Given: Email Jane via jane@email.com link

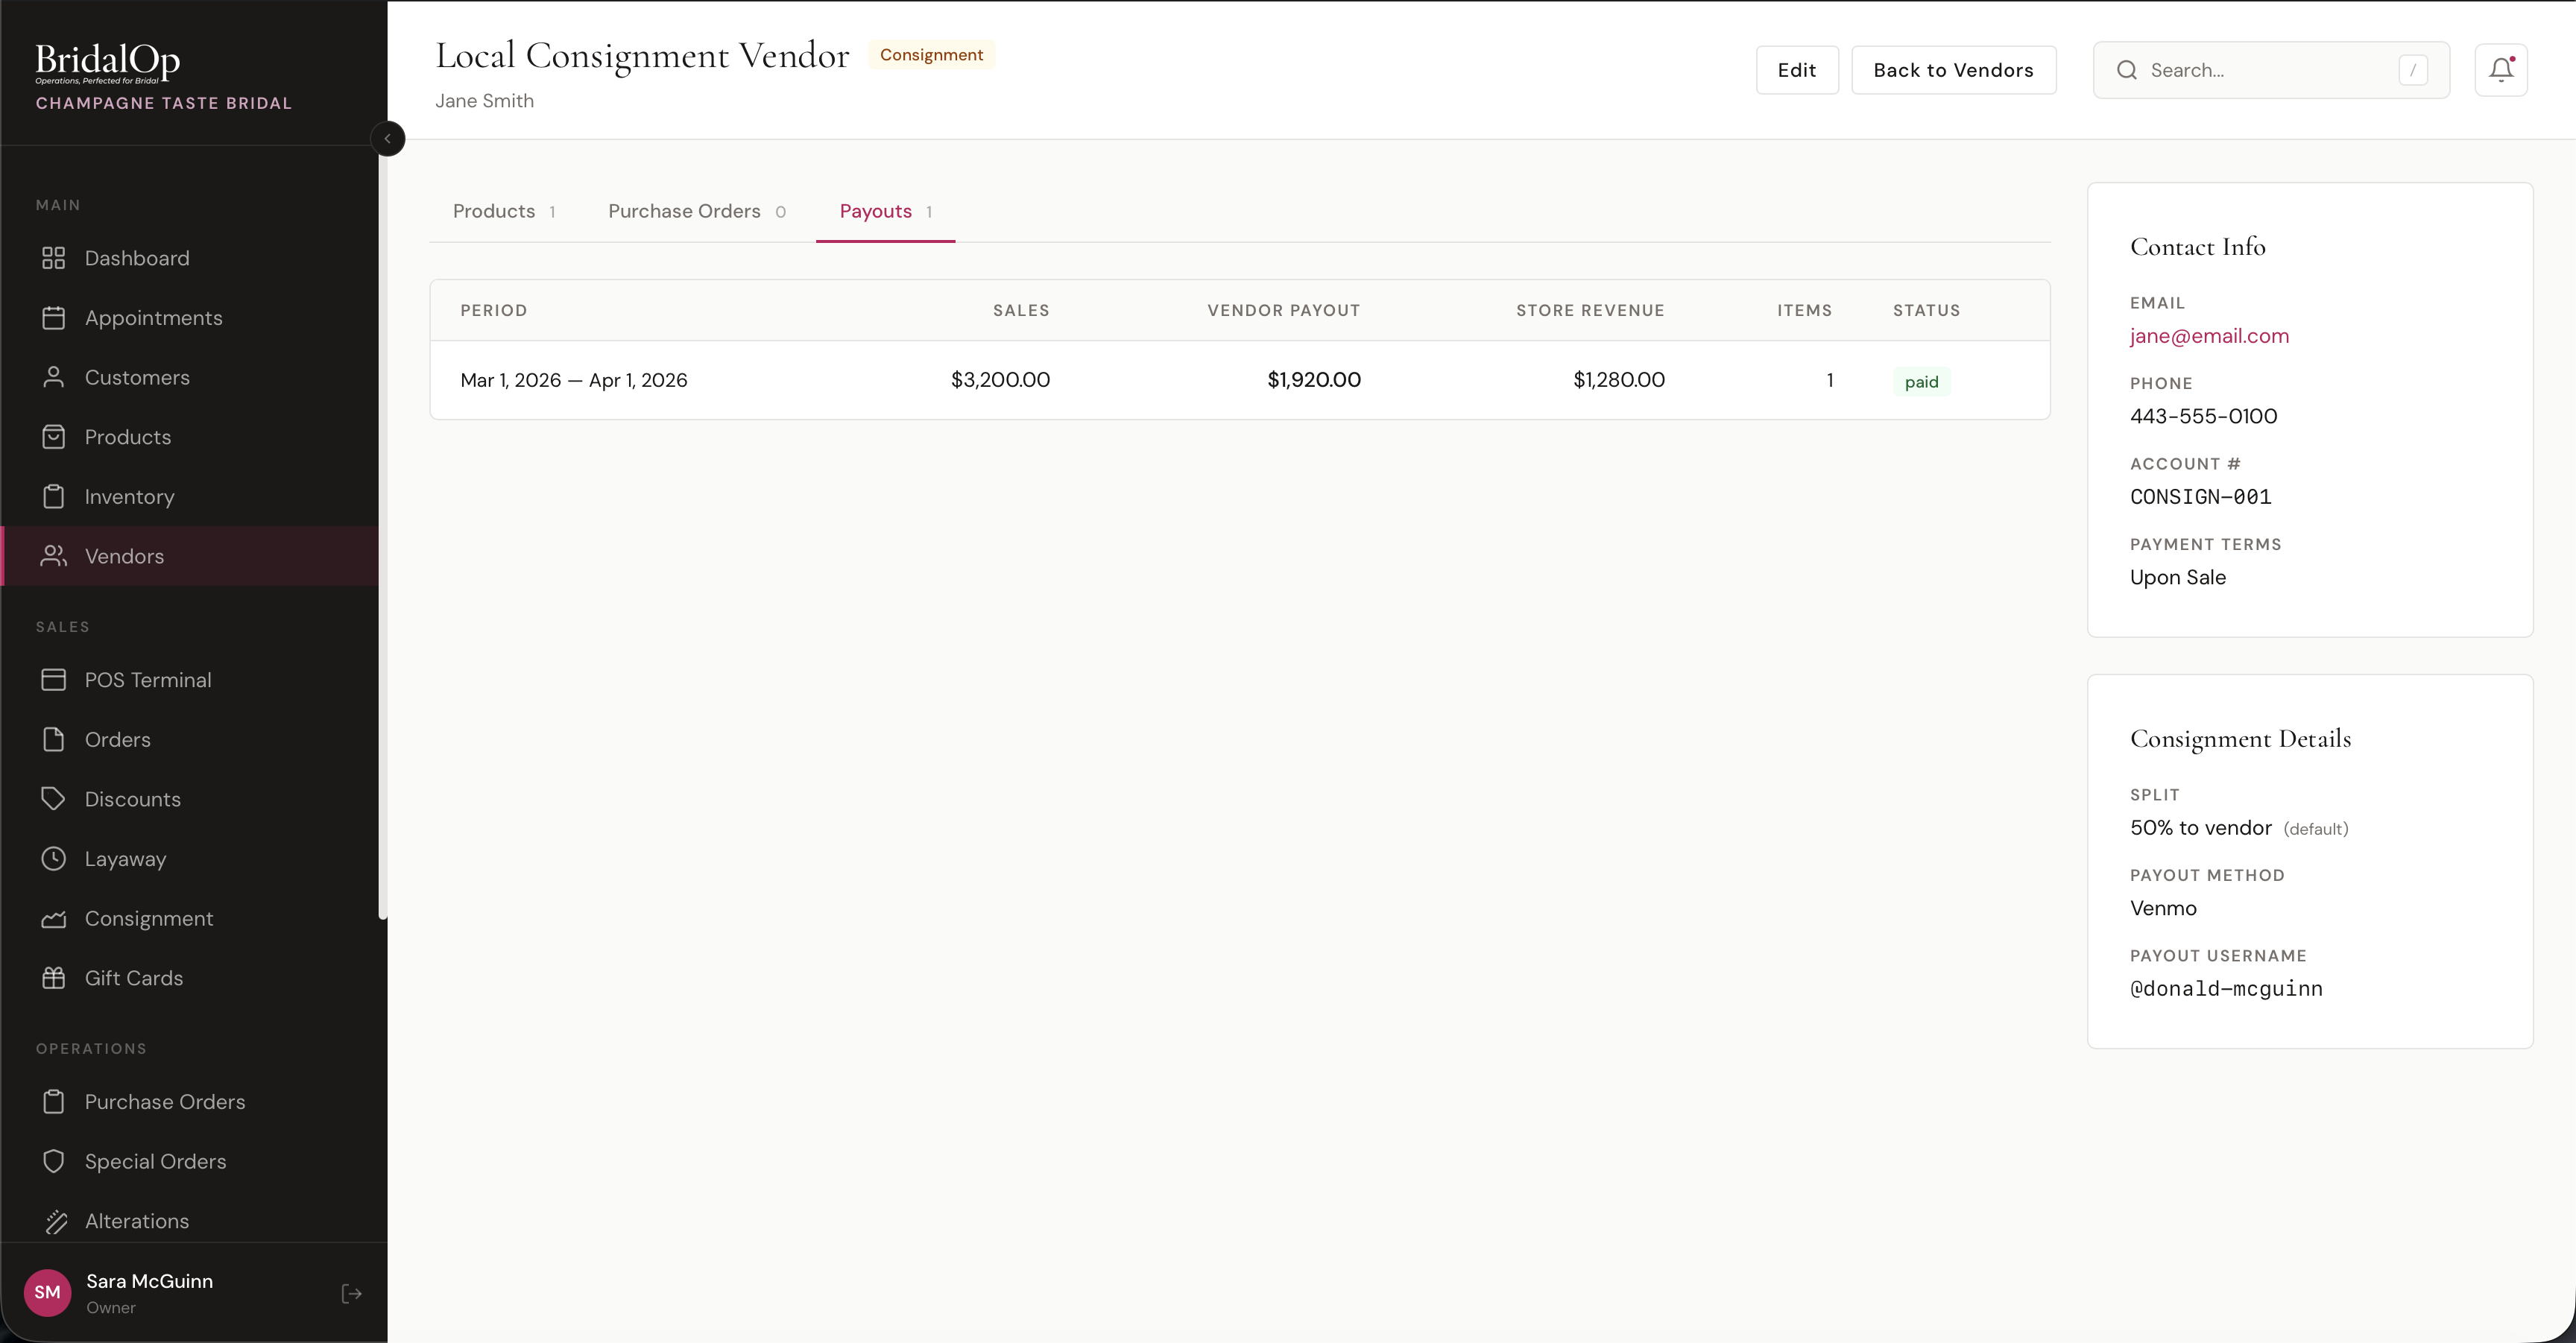Looking at the screenshot, I should pyautogui.click(x=2208, y=336).
